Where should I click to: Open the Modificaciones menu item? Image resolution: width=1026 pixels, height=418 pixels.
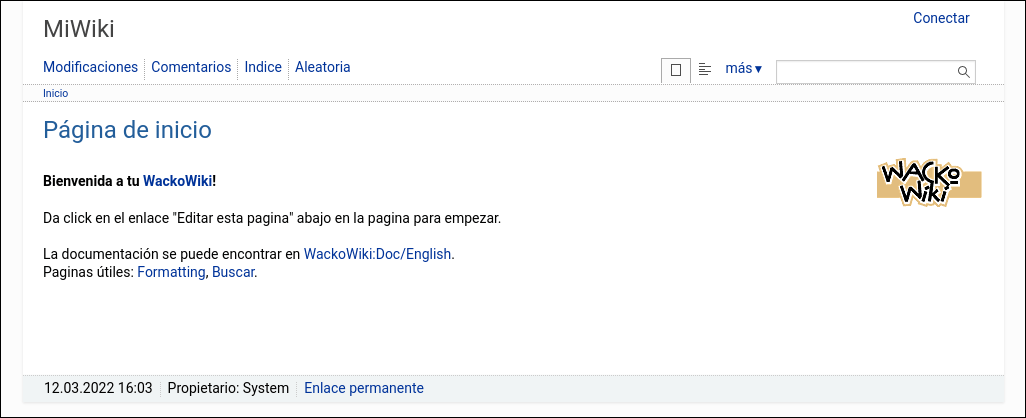[x=90, y=67]
